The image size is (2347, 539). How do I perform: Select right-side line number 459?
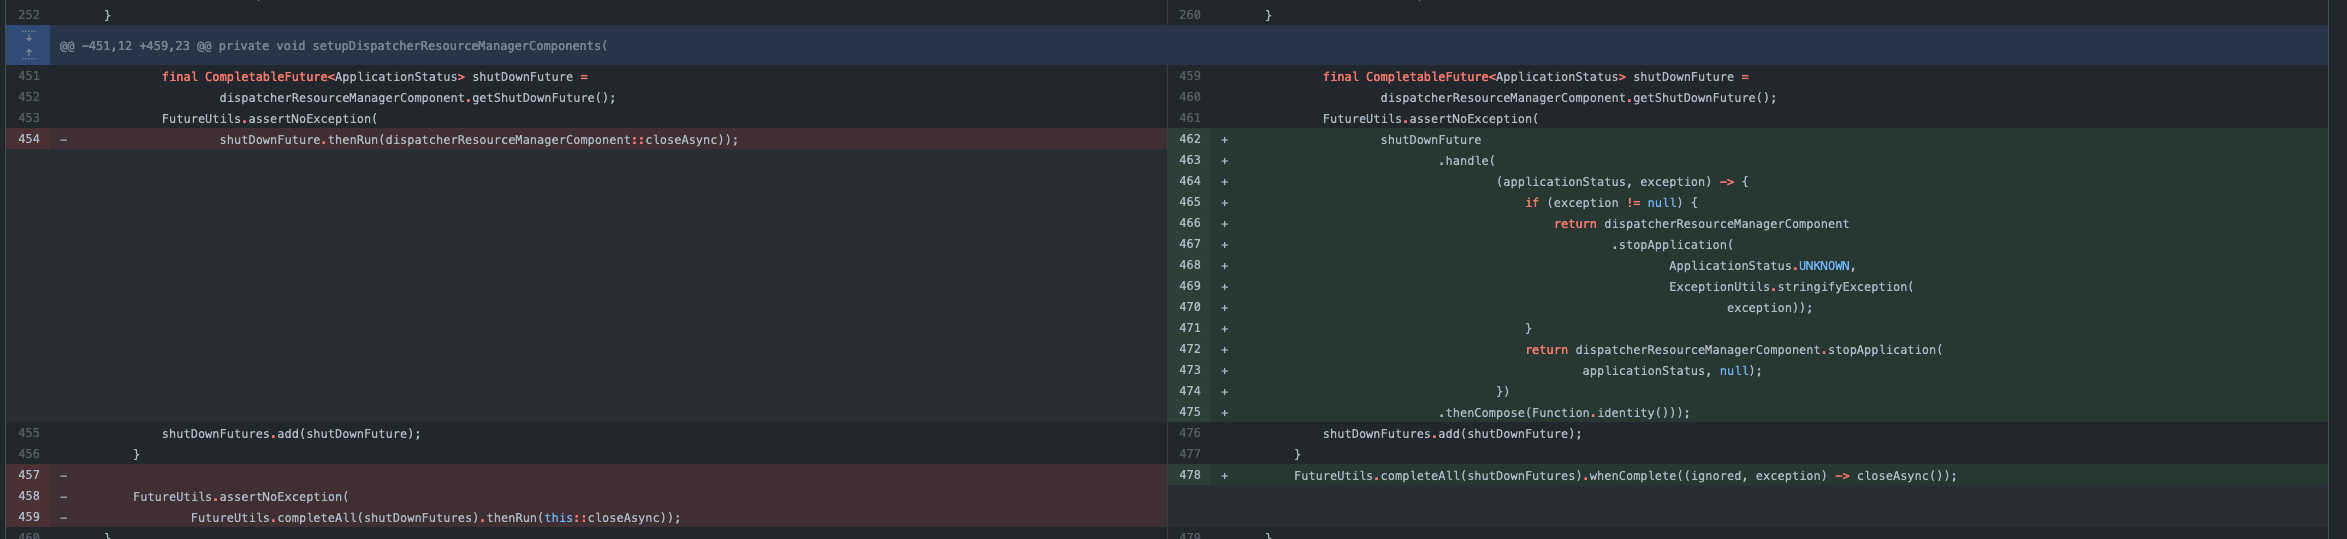(1190, 77)
